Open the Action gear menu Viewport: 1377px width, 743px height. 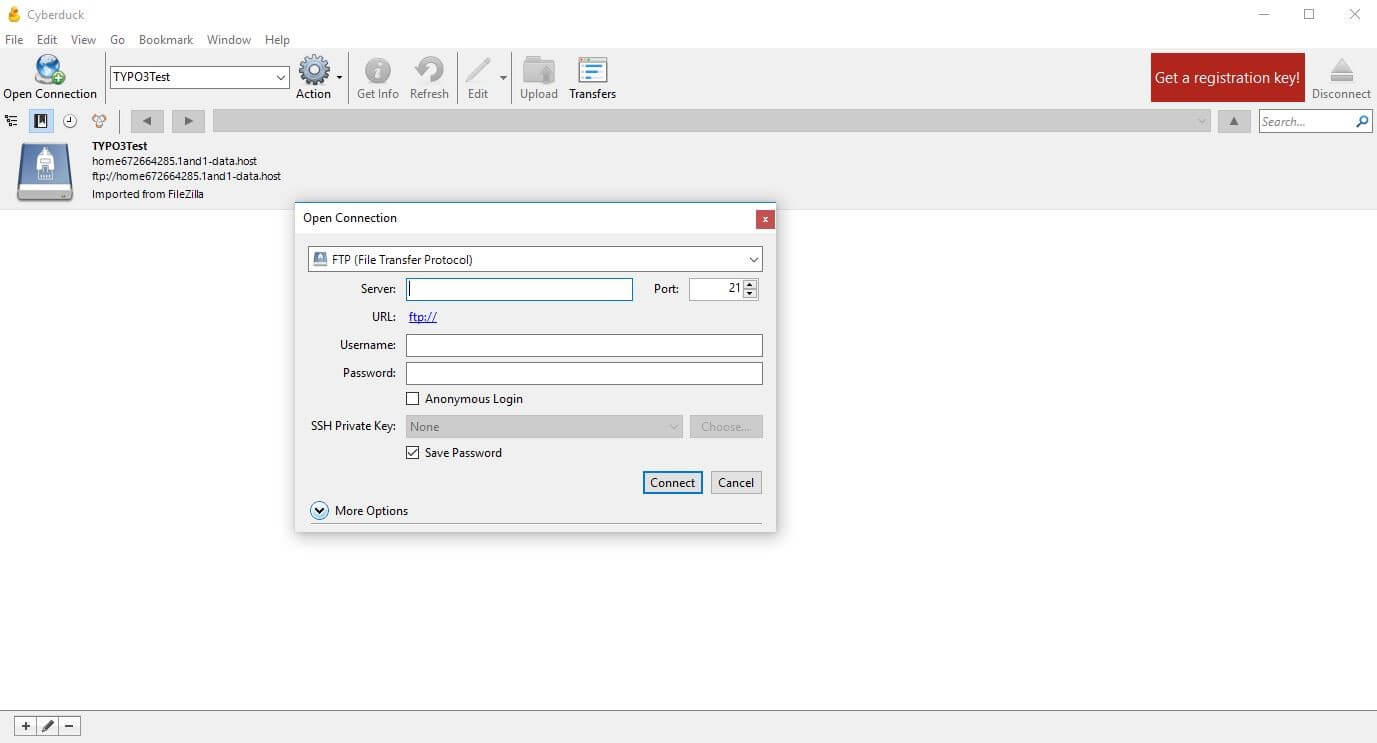click(x=315, y=72)
